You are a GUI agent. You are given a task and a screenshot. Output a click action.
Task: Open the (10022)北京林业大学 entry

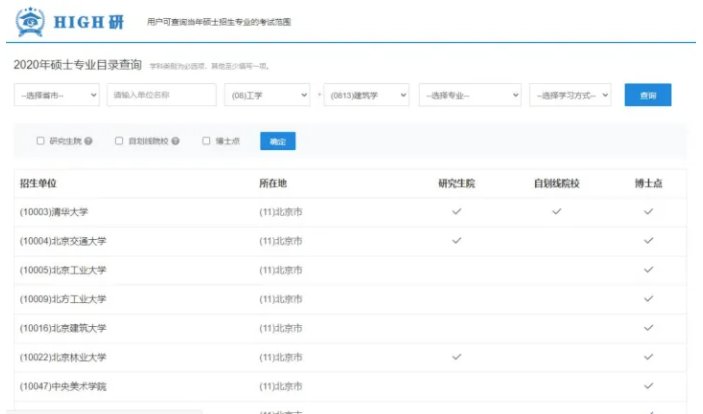[x=63, y=357]
